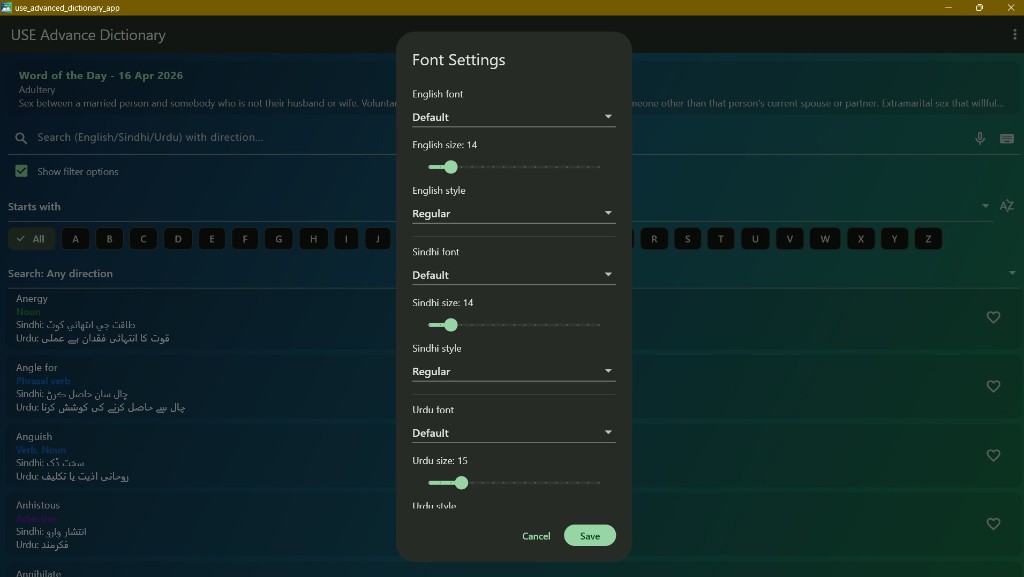
Task: Open the Angle for word entry
Action: pos(512,388)
